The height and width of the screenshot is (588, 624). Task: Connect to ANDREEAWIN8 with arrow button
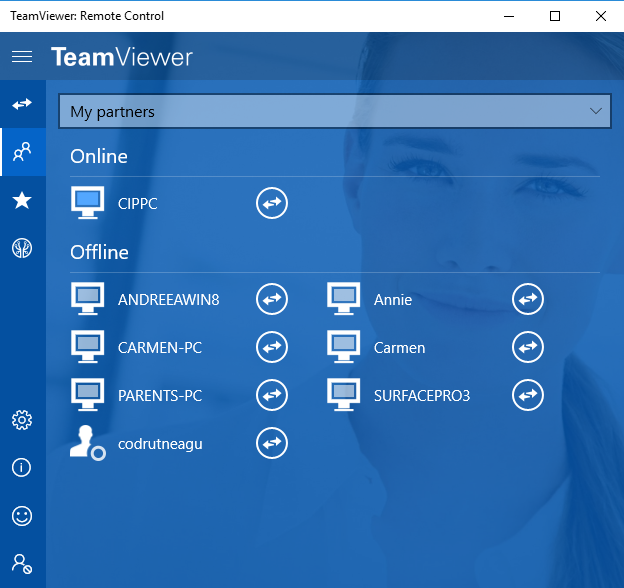(x=272, y=299)
